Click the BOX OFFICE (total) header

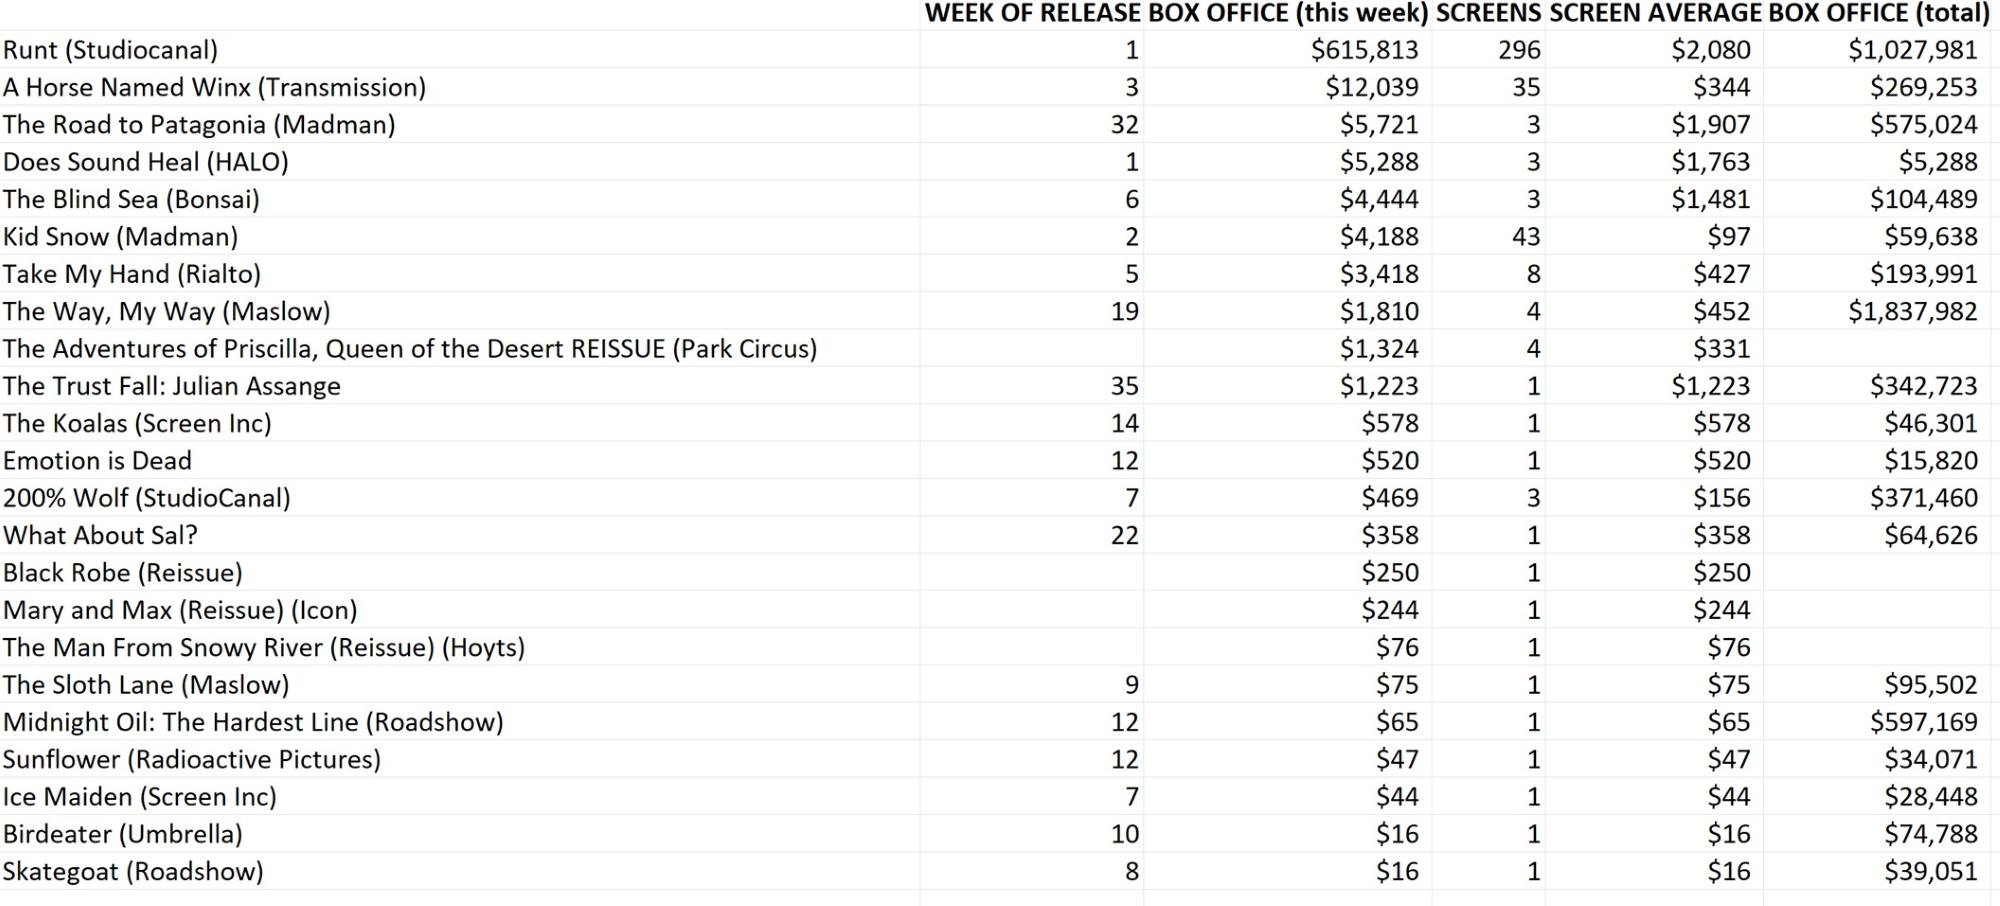tap(1878, 13)
